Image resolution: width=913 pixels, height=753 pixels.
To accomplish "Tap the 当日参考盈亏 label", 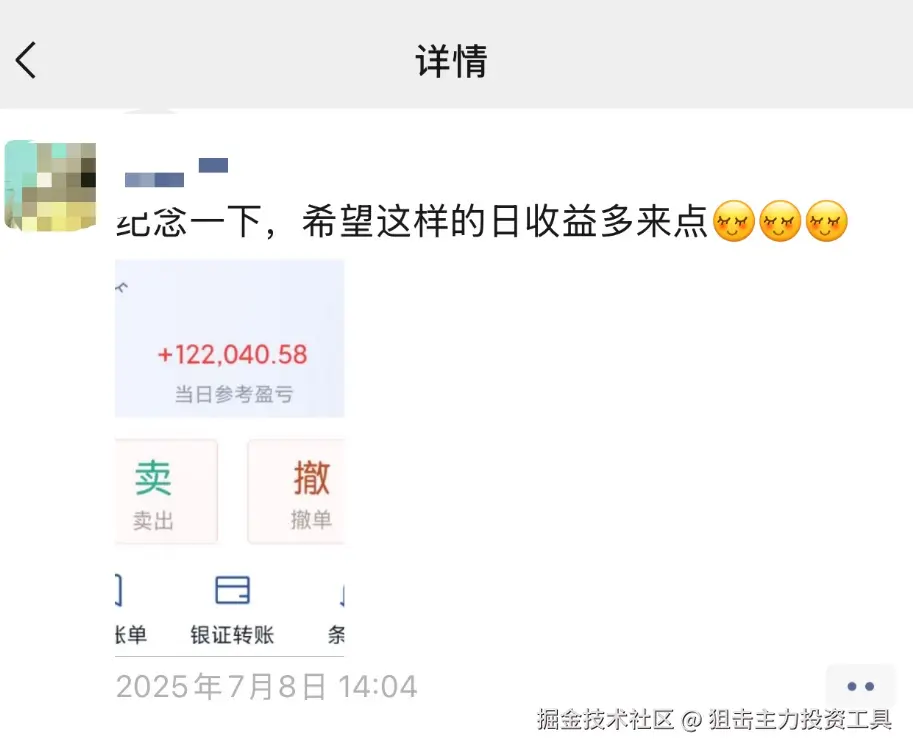I will point(233,394).
